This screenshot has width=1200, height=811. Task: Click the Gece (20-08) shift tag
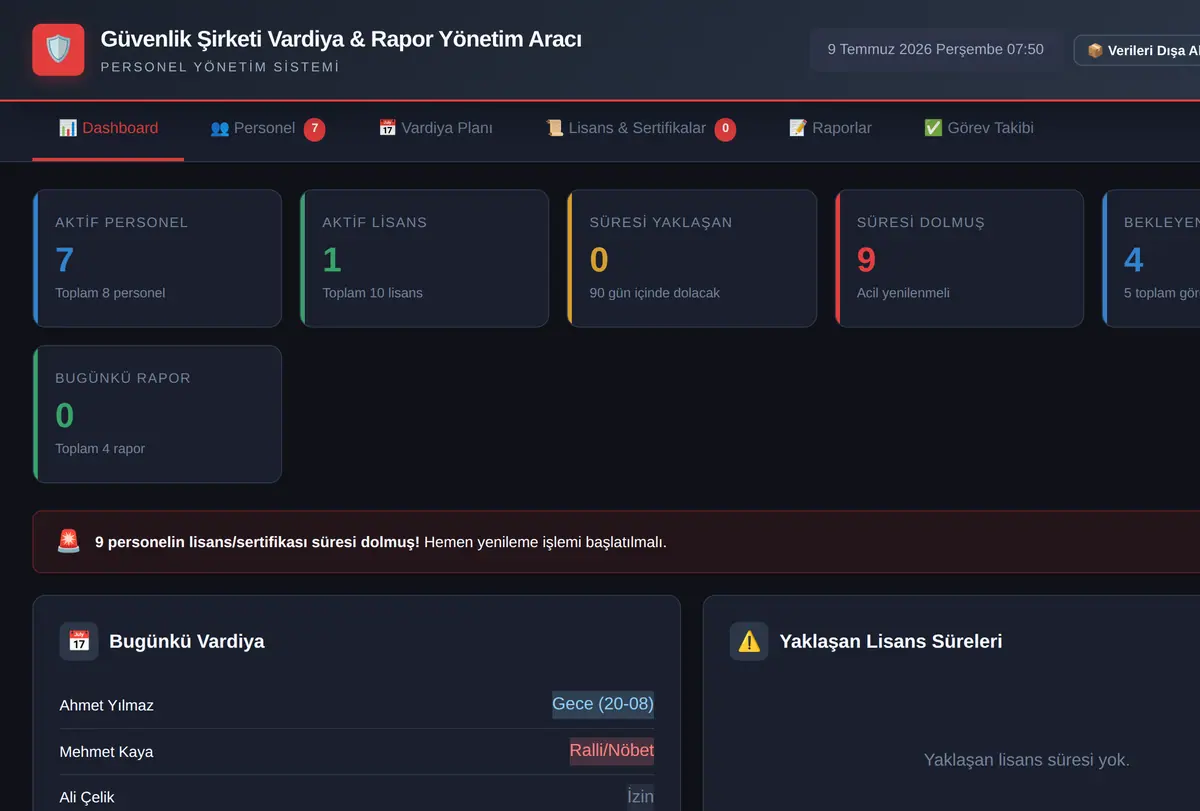603,704
